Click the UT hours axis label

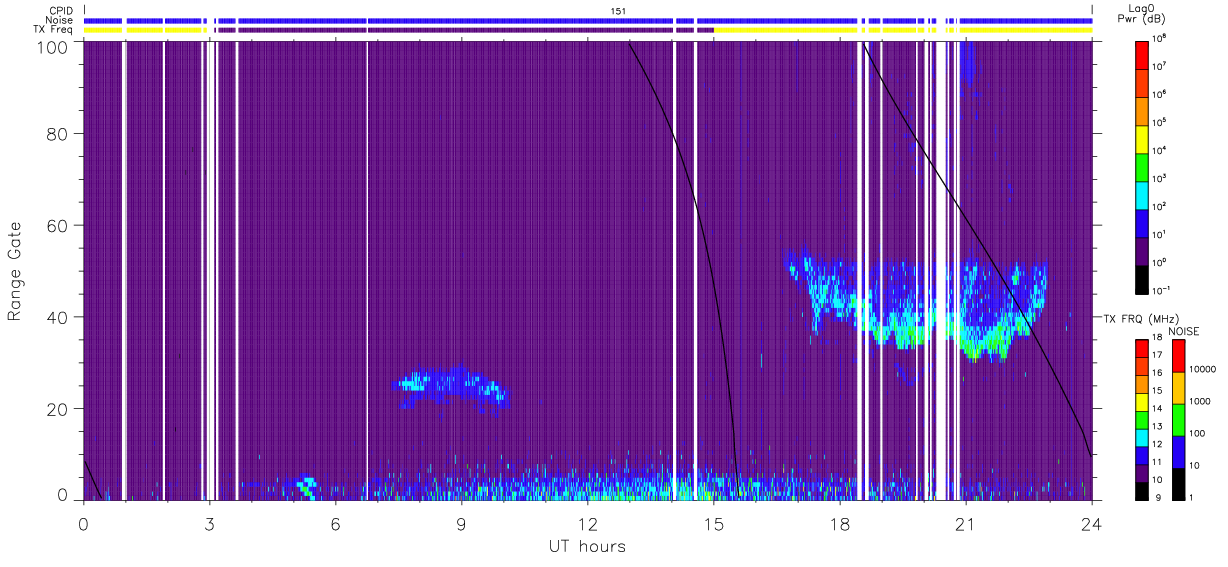point(587,546)
